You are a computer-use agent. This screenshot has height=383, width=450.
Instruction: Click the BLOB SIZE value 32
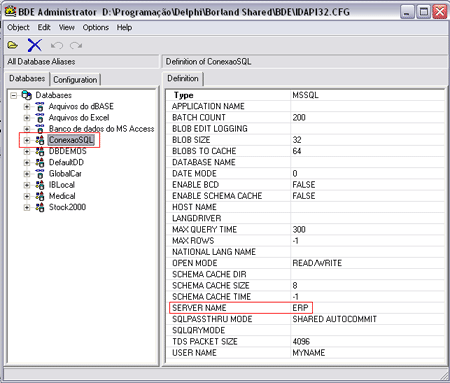(x=297, y=140)
